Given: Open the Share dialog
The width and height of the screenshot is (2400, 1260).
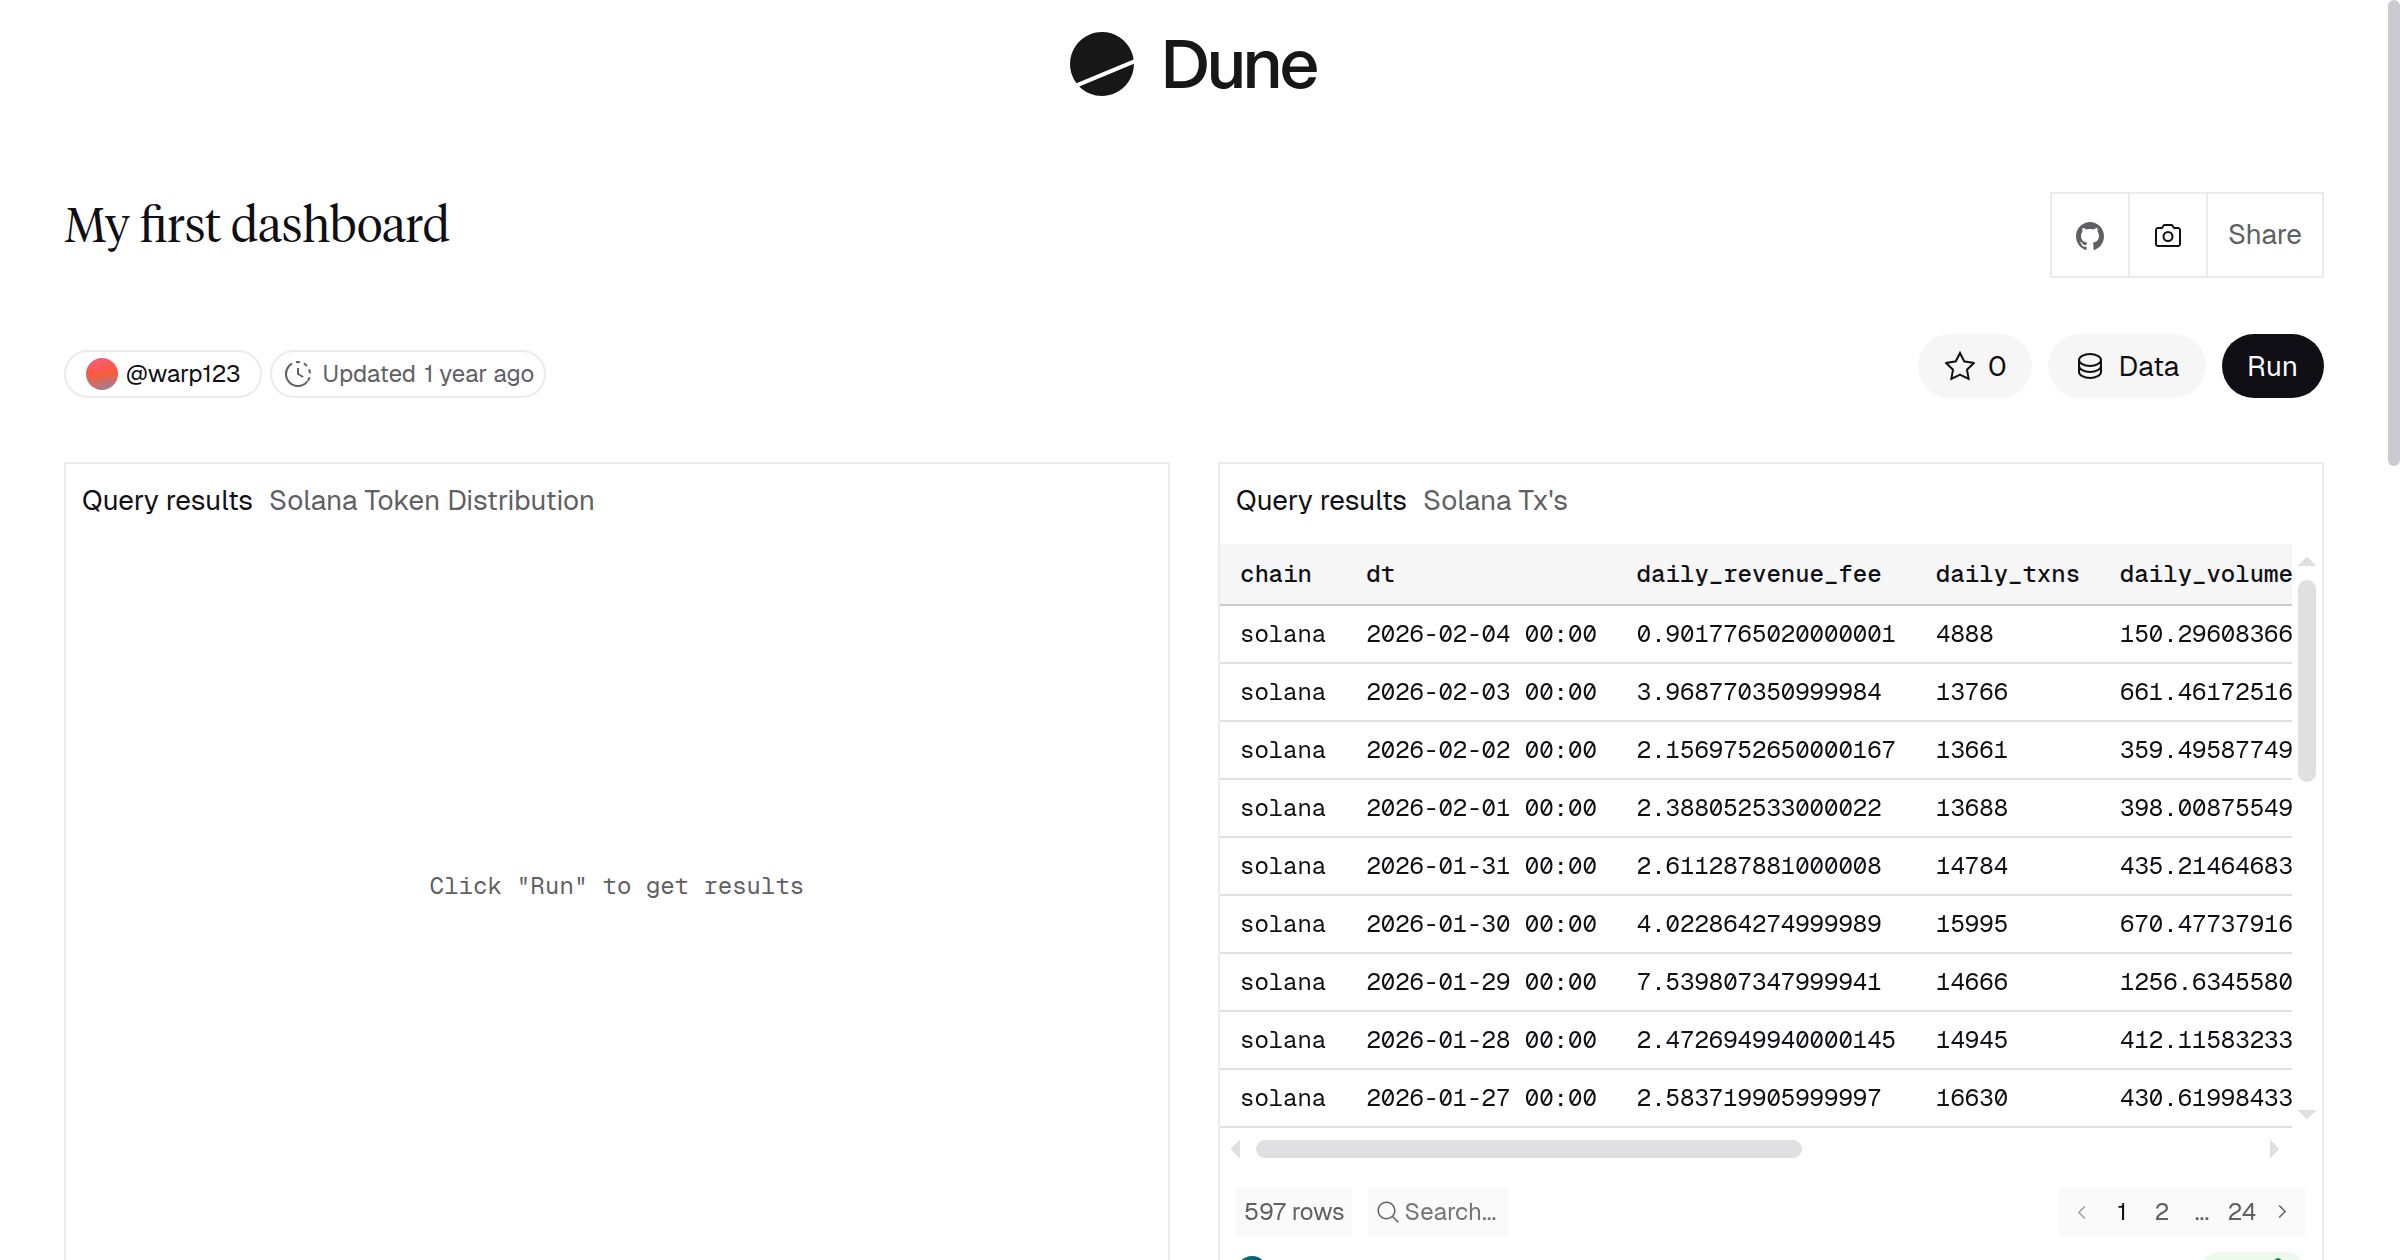Looking at the screenshot, I should coord(2263,234).
